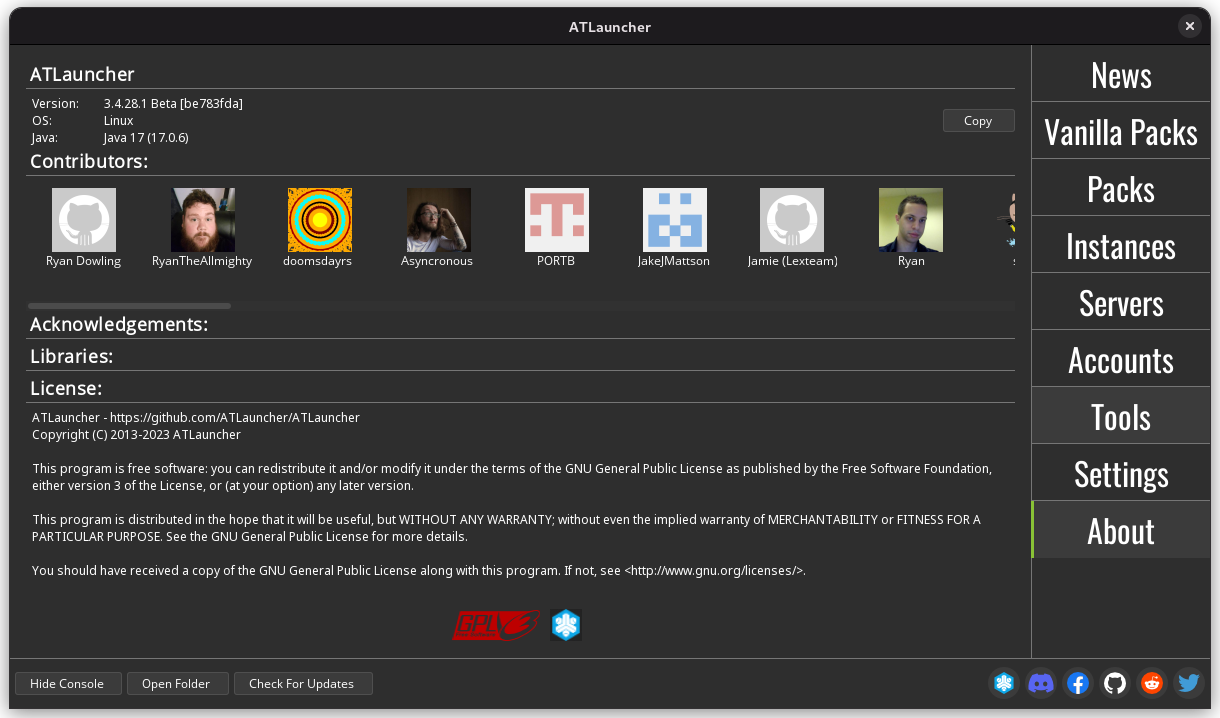Open the Reddit icon link
Image resolution: width=1220 pixels, height=718 pixels.
[x=1152, y=683]
